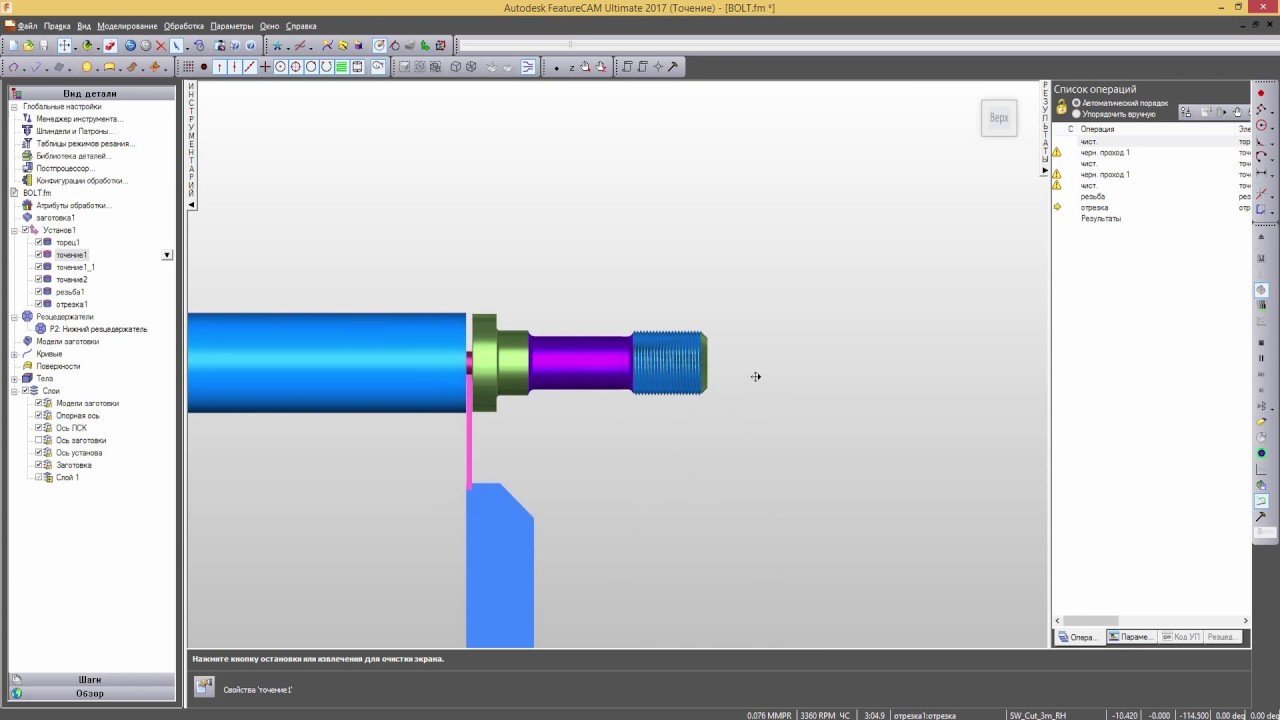This screenshot has width=1280, height=720.
Task: Select the grid snap icon
Action: click(x=187, y=67)
